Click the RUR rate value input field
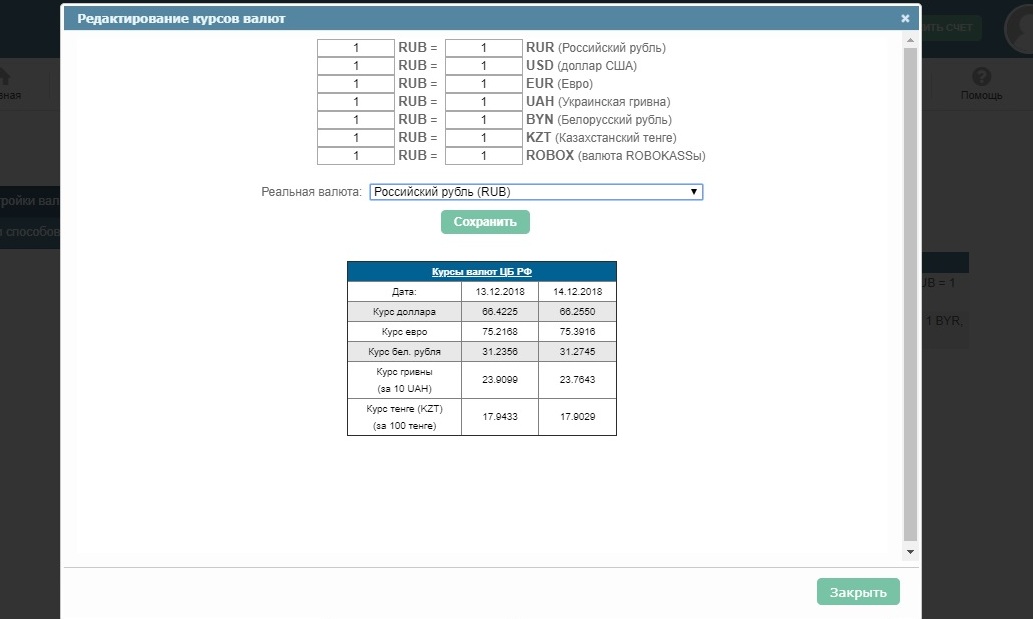1033x619 pixels. [484, 48]
